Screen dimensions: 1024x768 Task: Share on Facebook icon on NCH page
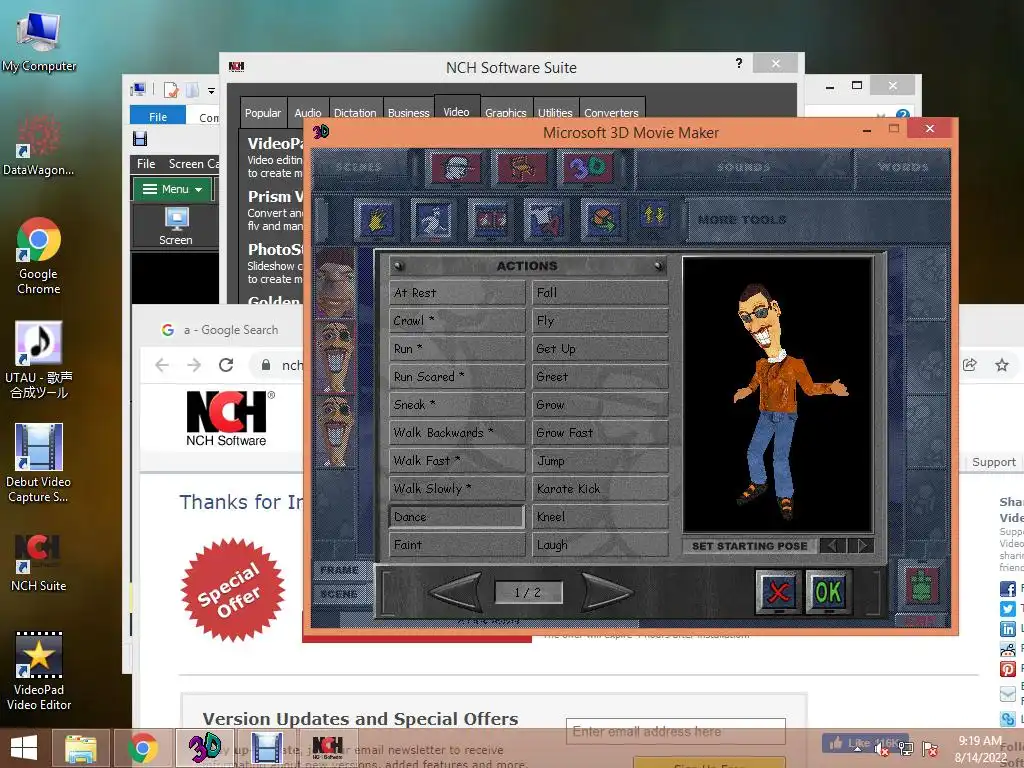(x=1008, y=588)
